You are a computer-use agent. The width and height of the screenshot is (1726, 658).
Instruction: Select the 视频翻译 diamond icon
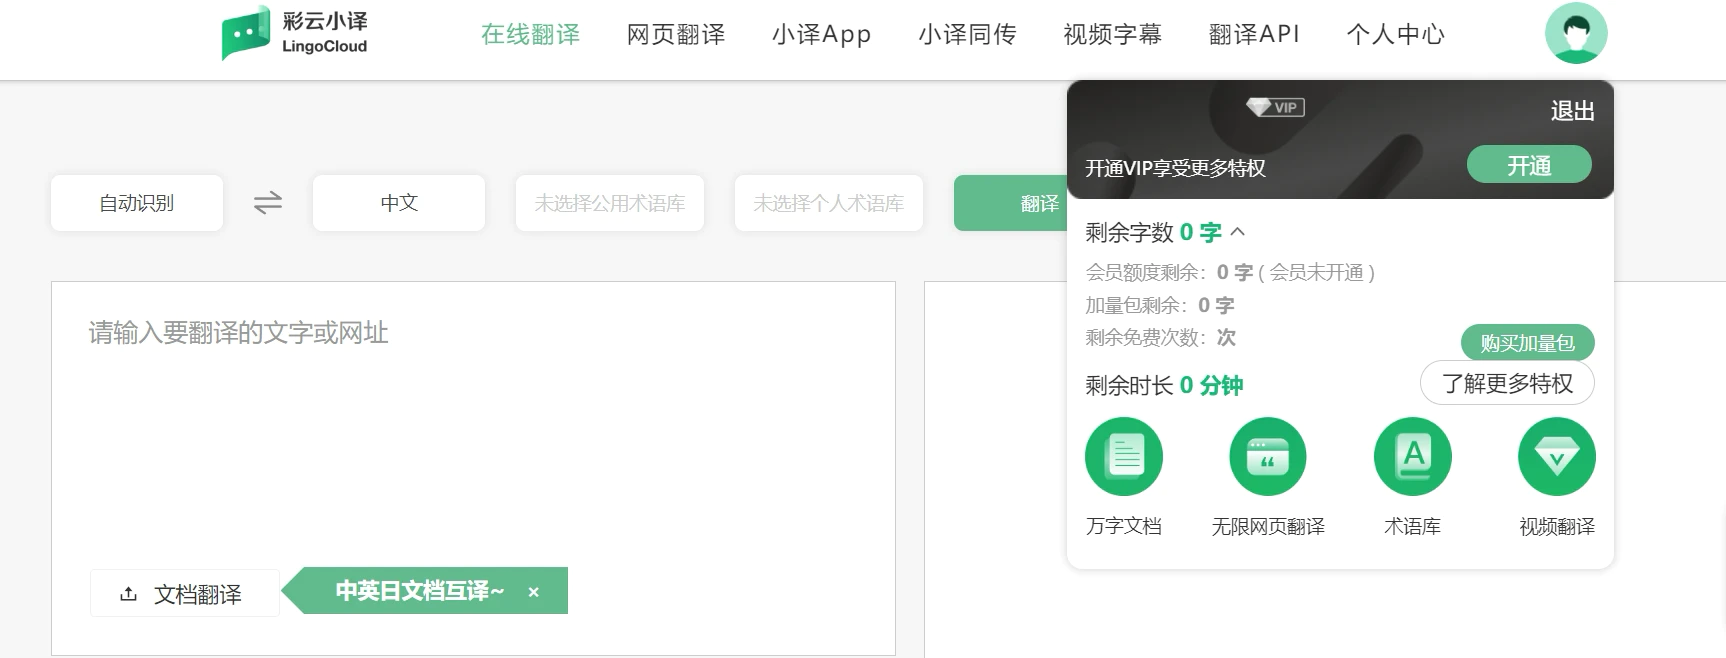point(1556,457)
